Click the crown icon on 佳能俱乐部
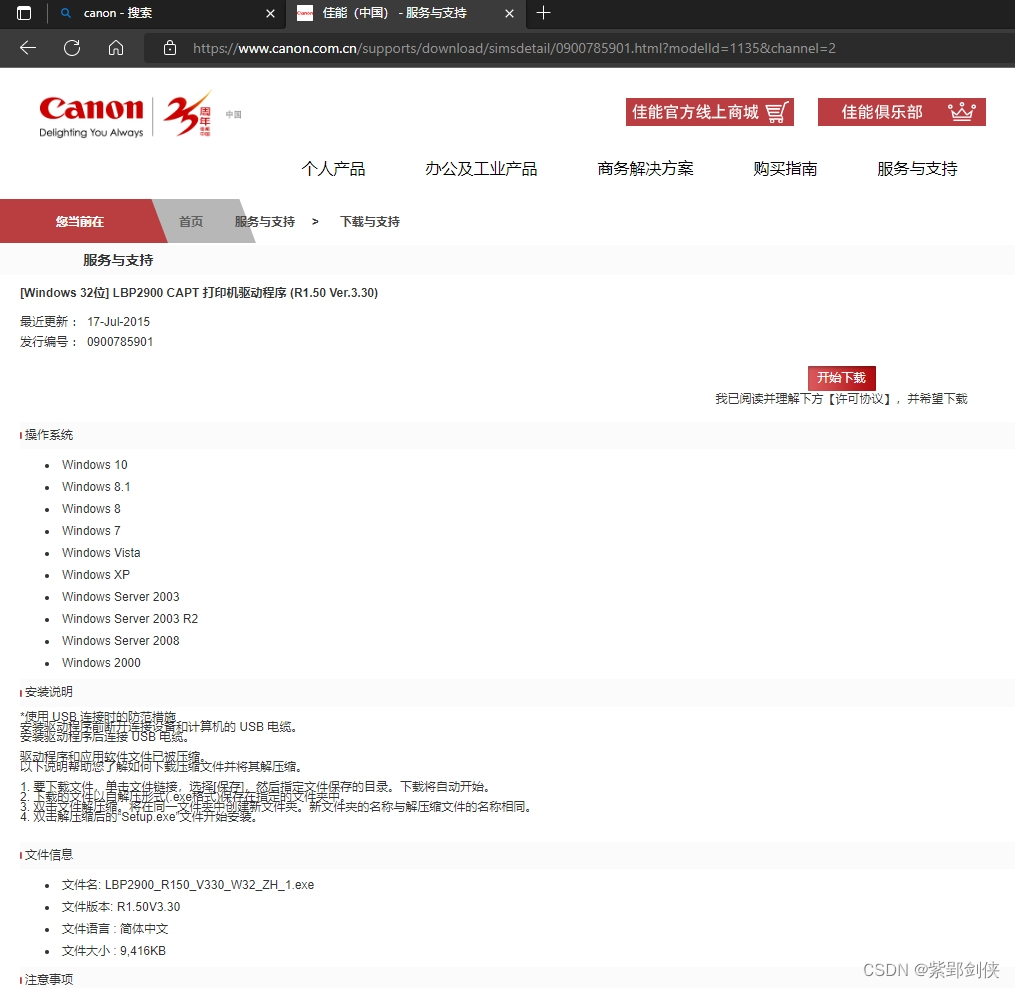Image resolution: width=1015 pixels, height=988 pixels. click(962, 111)
